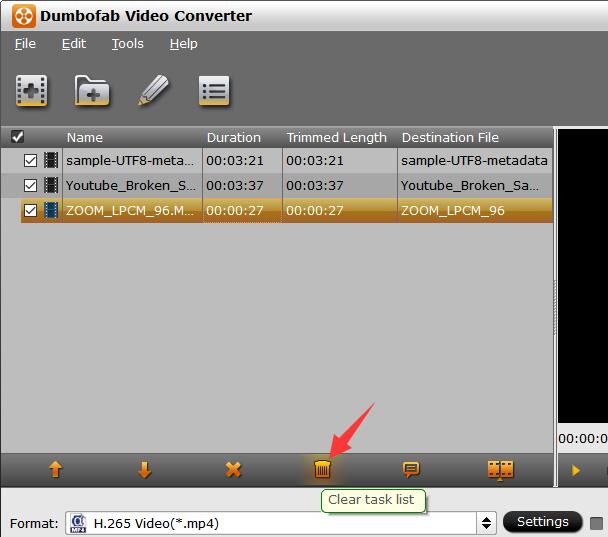Open the Tools menu

[127, 44]
